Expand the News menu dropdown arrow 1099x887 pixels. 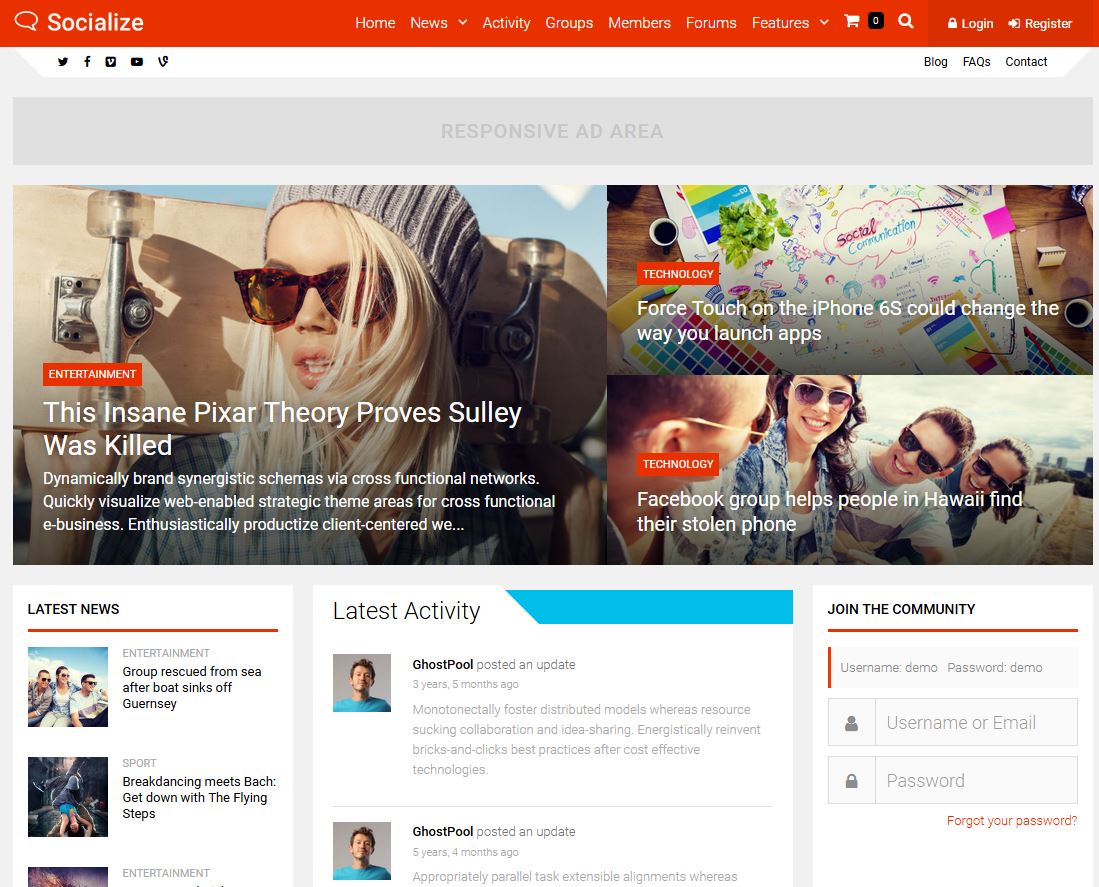point(463,22)
